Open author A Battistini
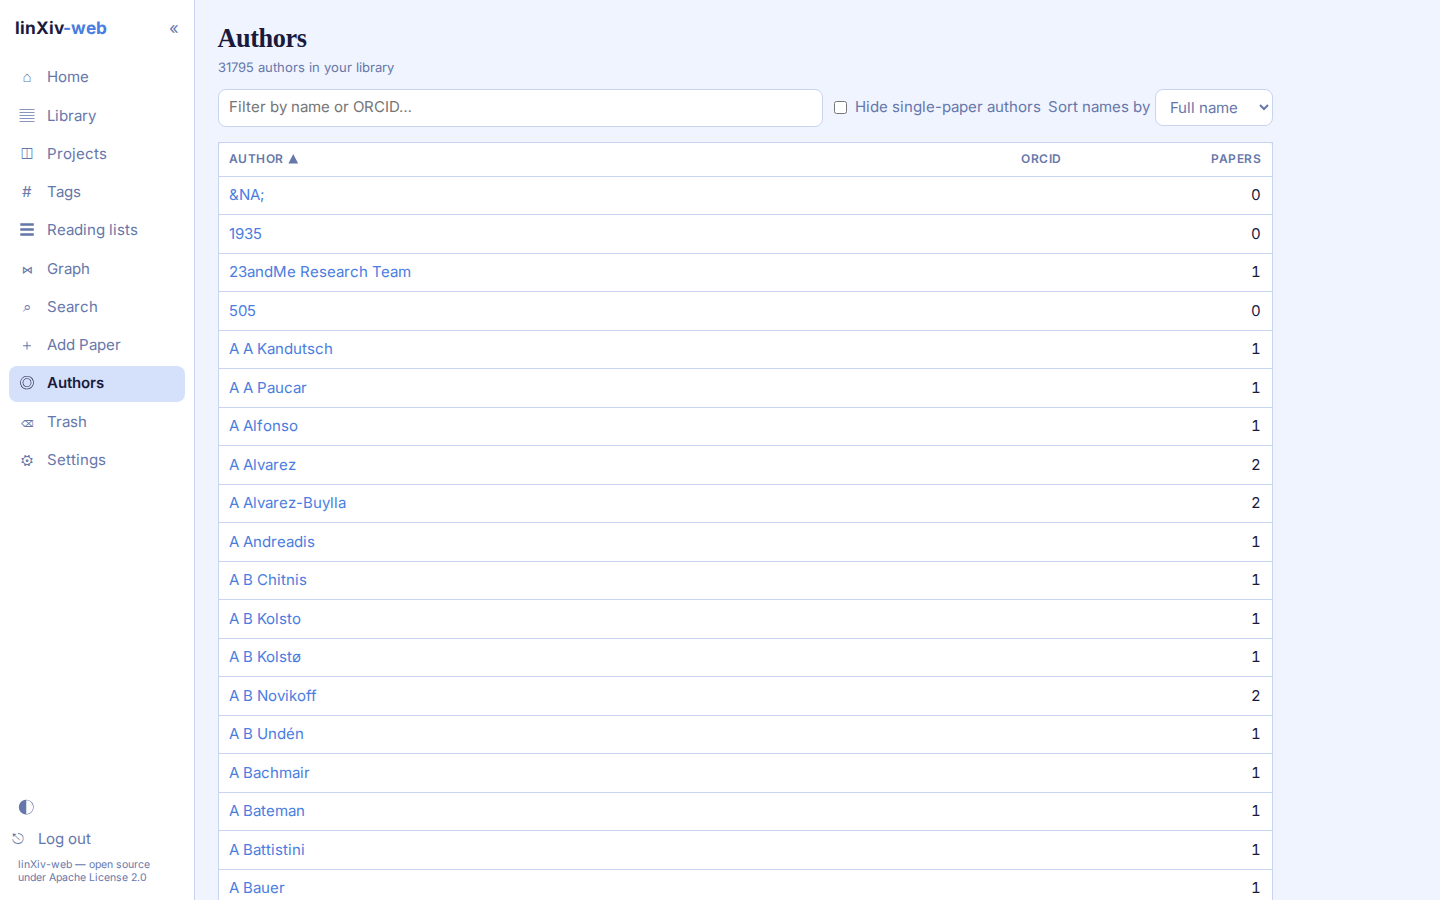The height and width of the screenshot is (900, 1440). [267, 850]
